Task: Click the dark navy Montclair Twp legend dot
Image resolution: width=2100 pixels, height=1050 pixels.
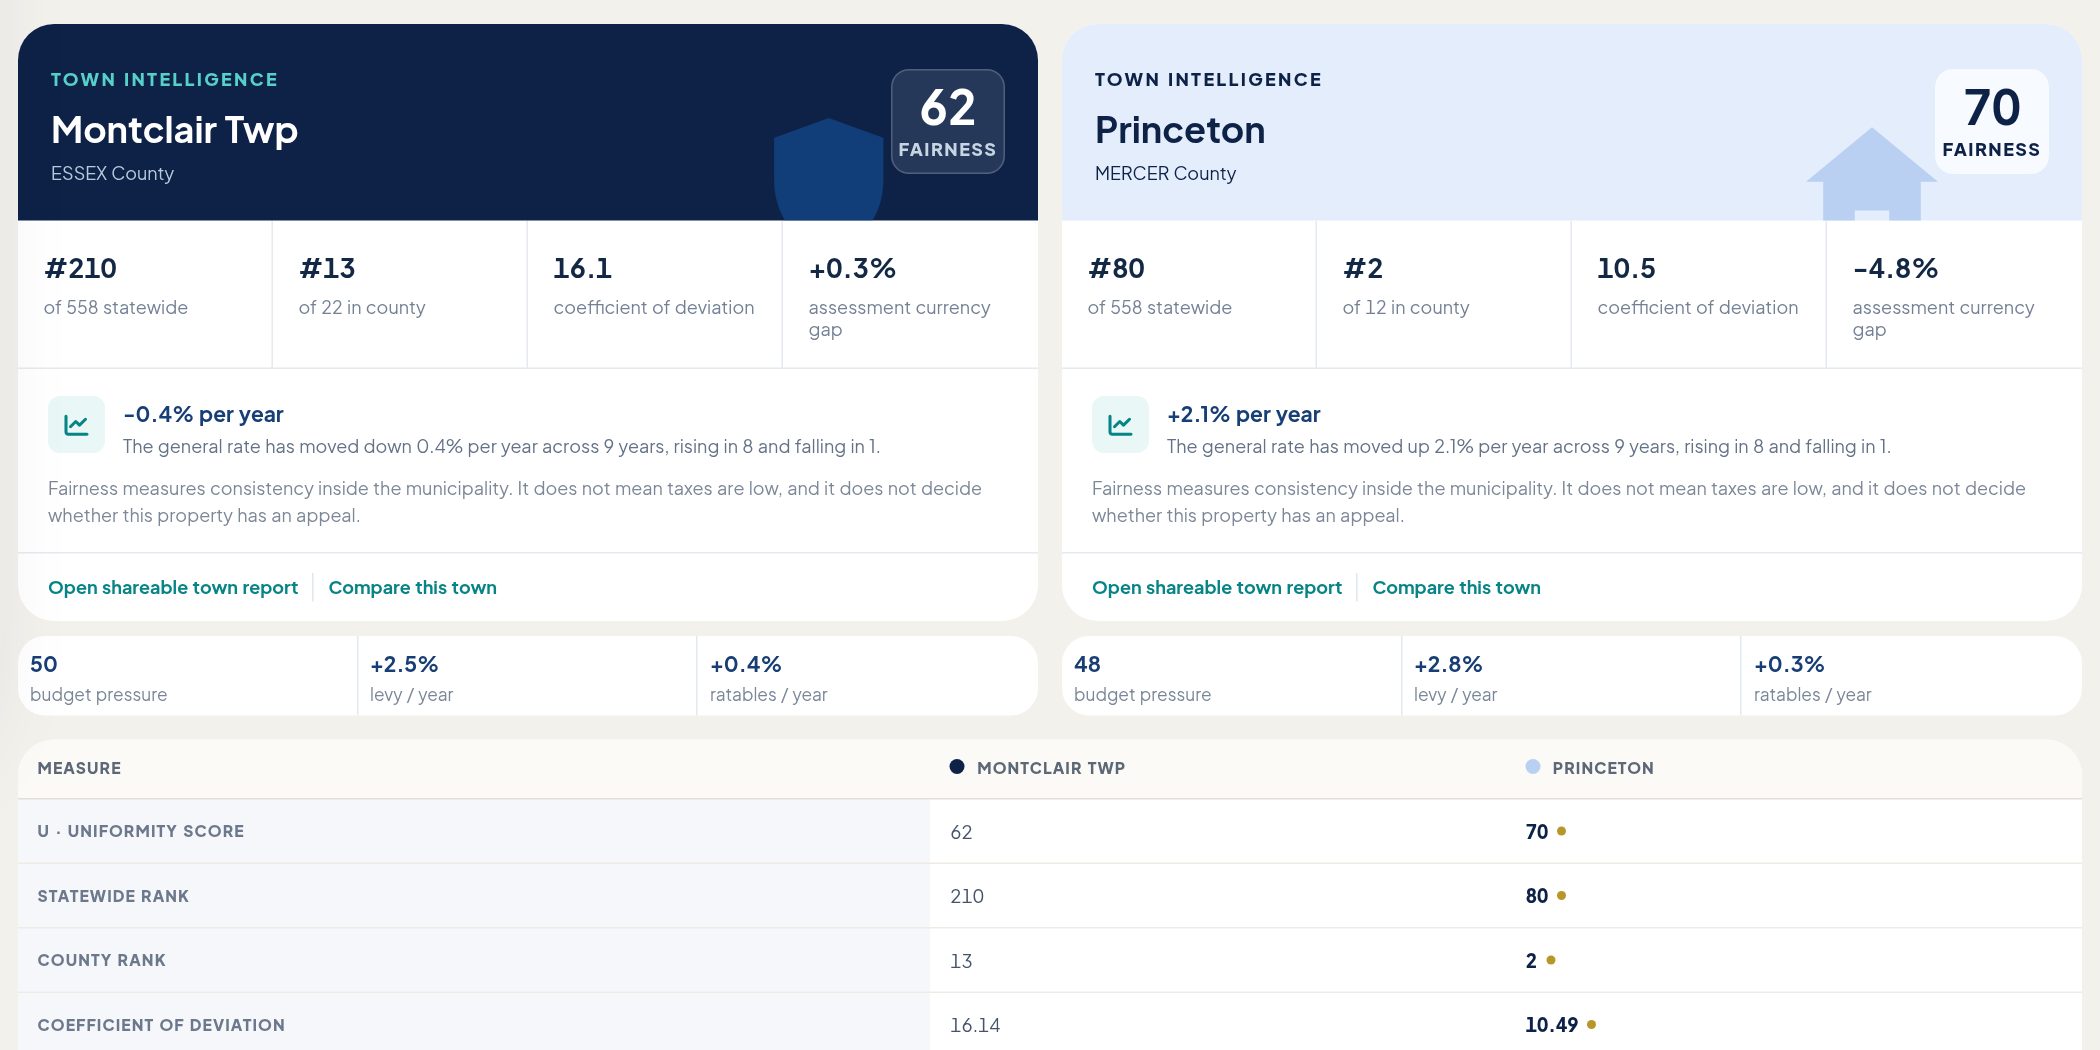Action: 957,767
